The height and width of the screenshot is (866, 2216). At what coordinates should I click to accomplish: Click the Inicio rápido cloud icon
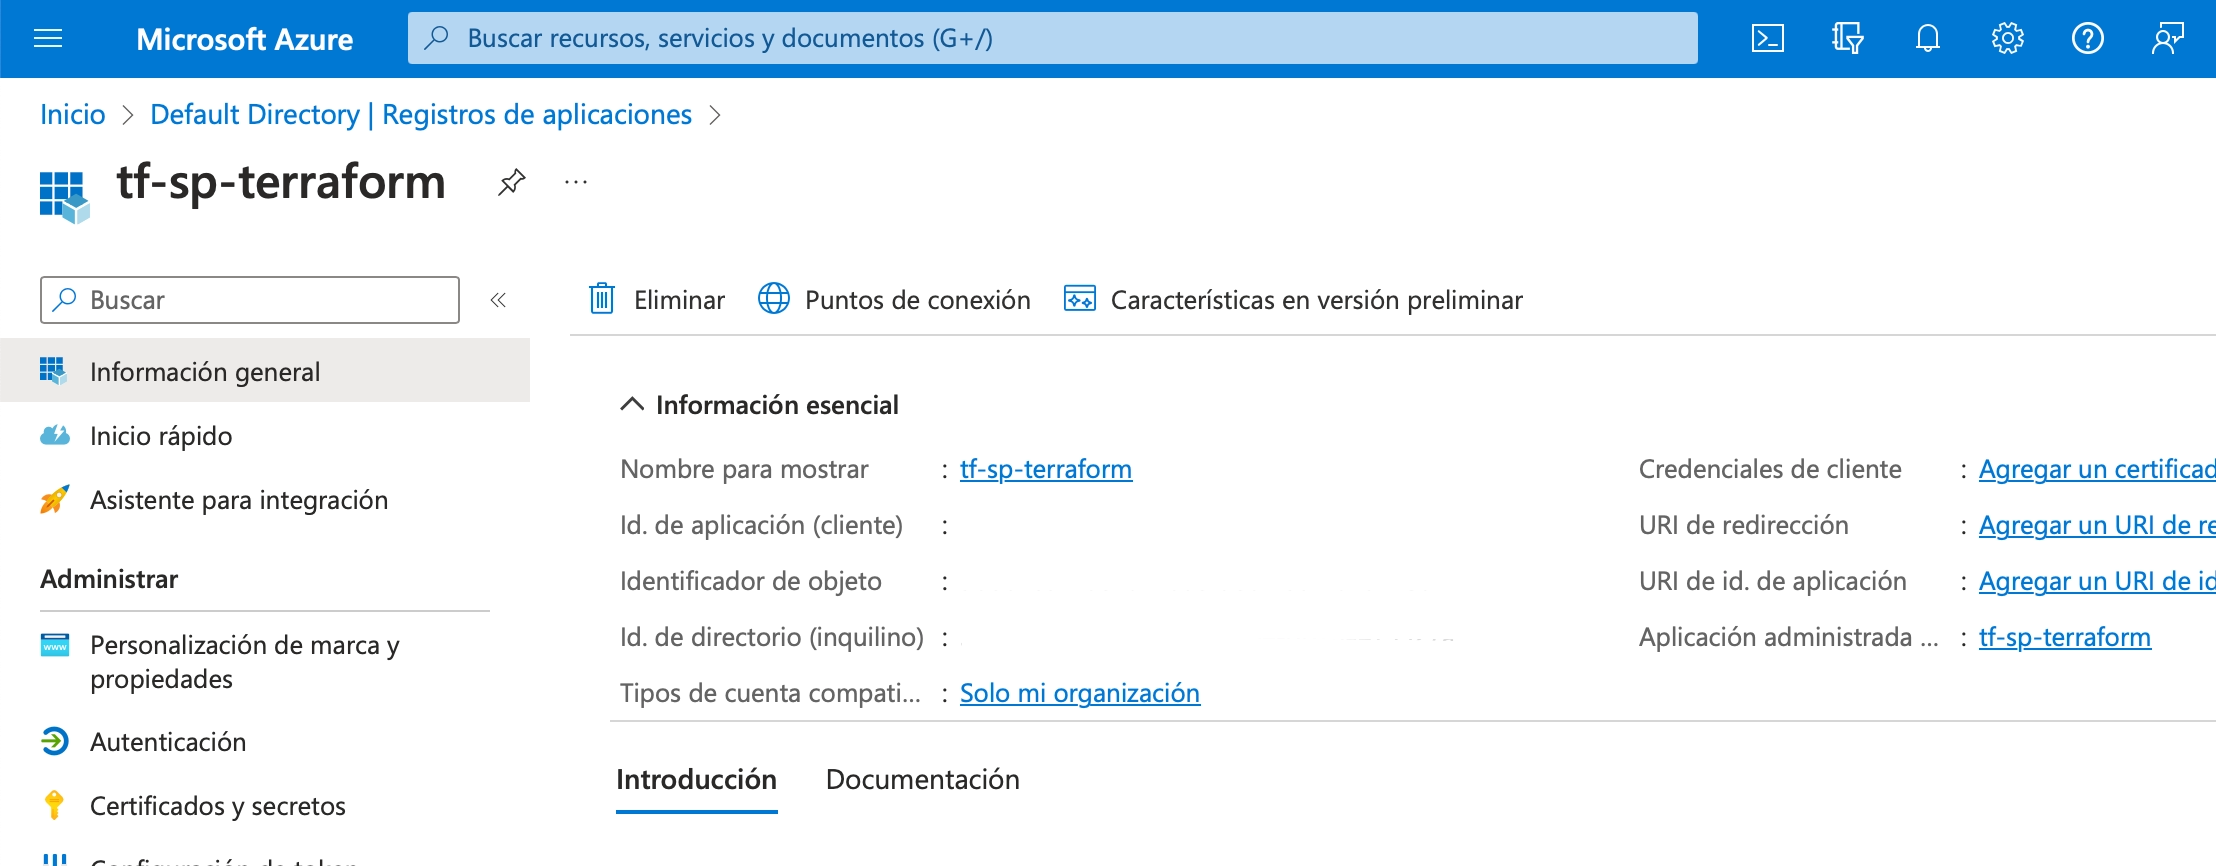point(54,435)
